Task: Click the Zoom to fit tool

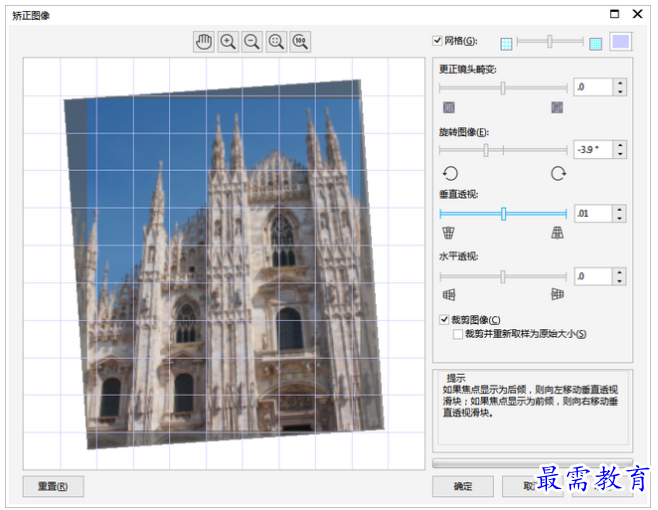Action: (x=276, y=42)
